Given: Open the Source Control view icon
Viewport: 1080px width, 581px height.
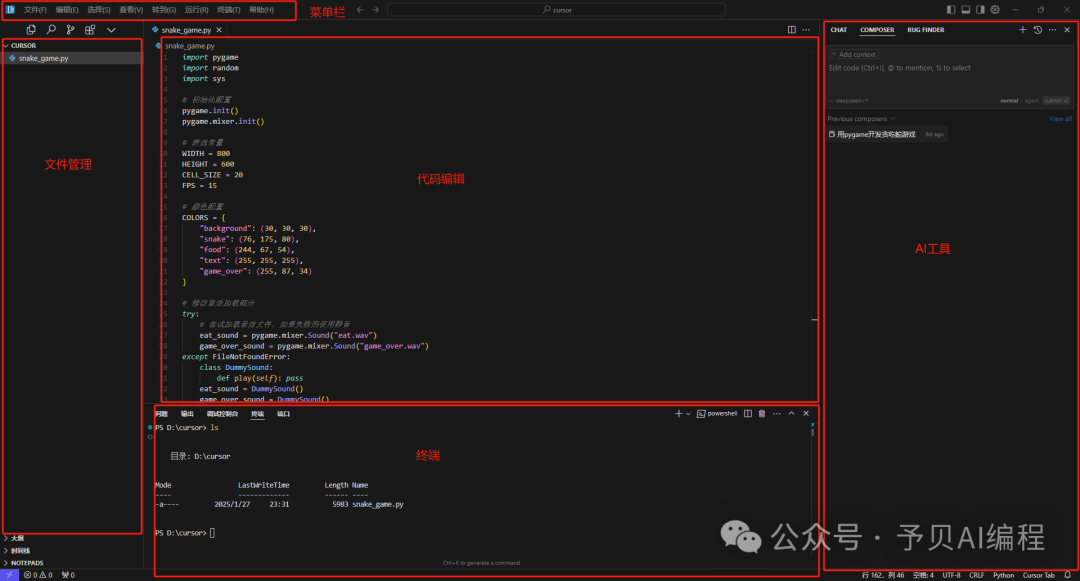Looking at the screenshot, I should [70, 30].
